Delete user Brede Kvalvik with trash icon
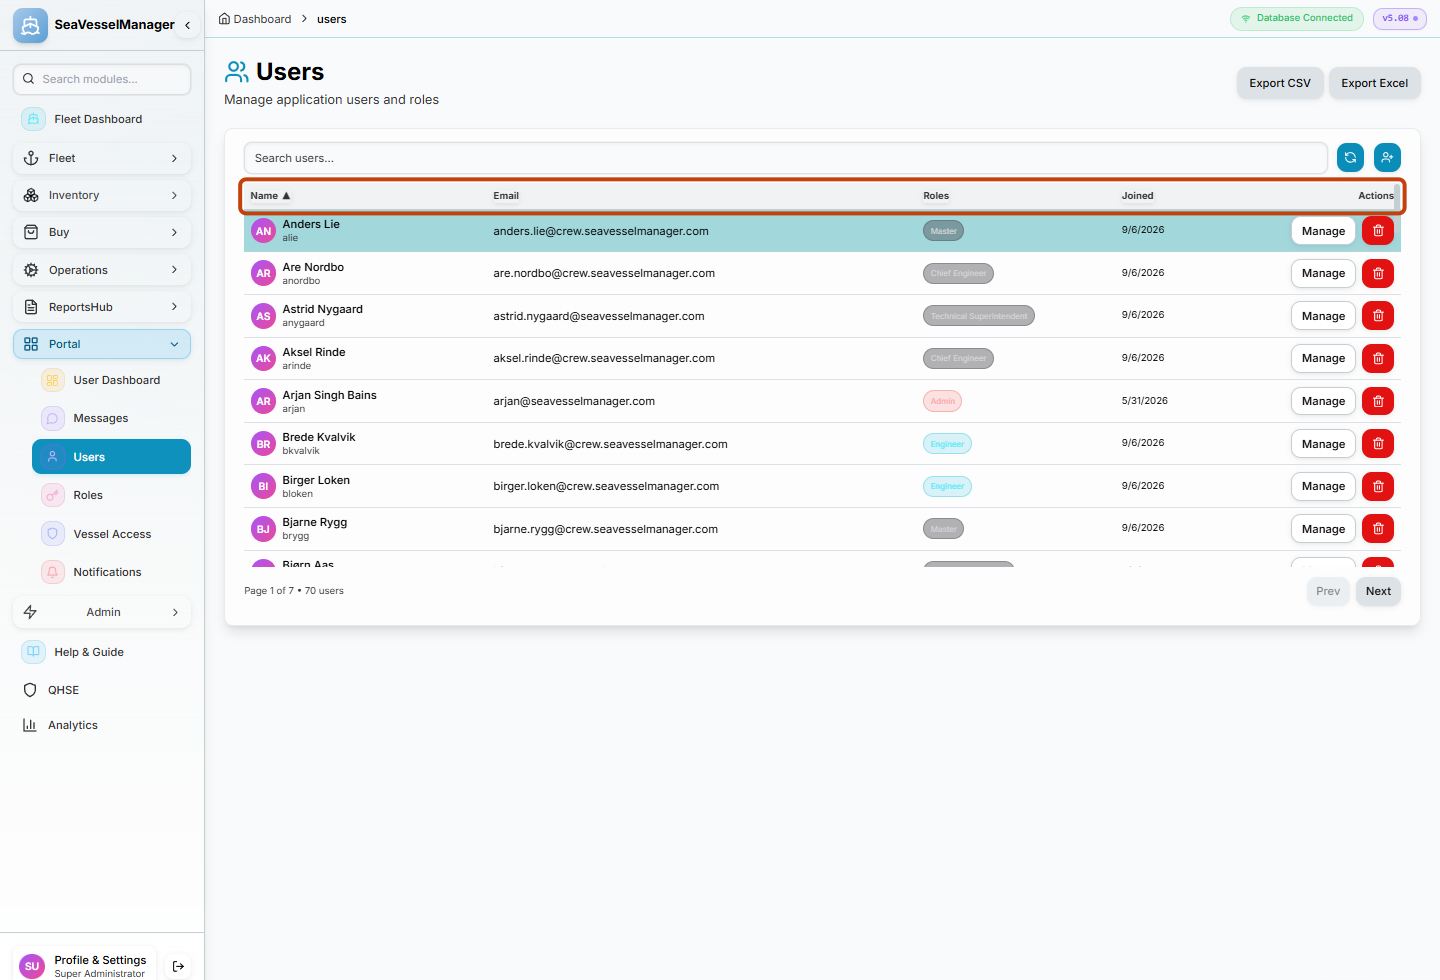The width and height of the screenshot is (1440, 980). tap(1378, 444)
